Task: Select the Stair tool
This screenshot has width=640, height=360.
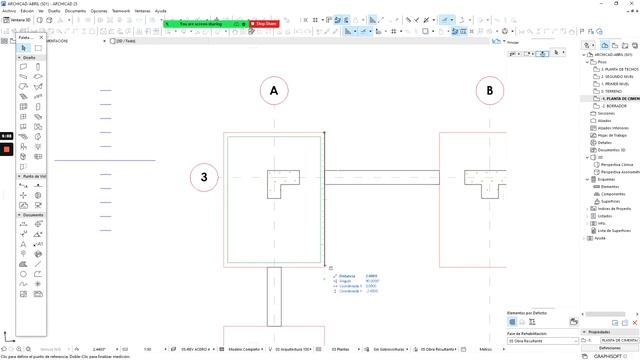Action: point(23,97)
